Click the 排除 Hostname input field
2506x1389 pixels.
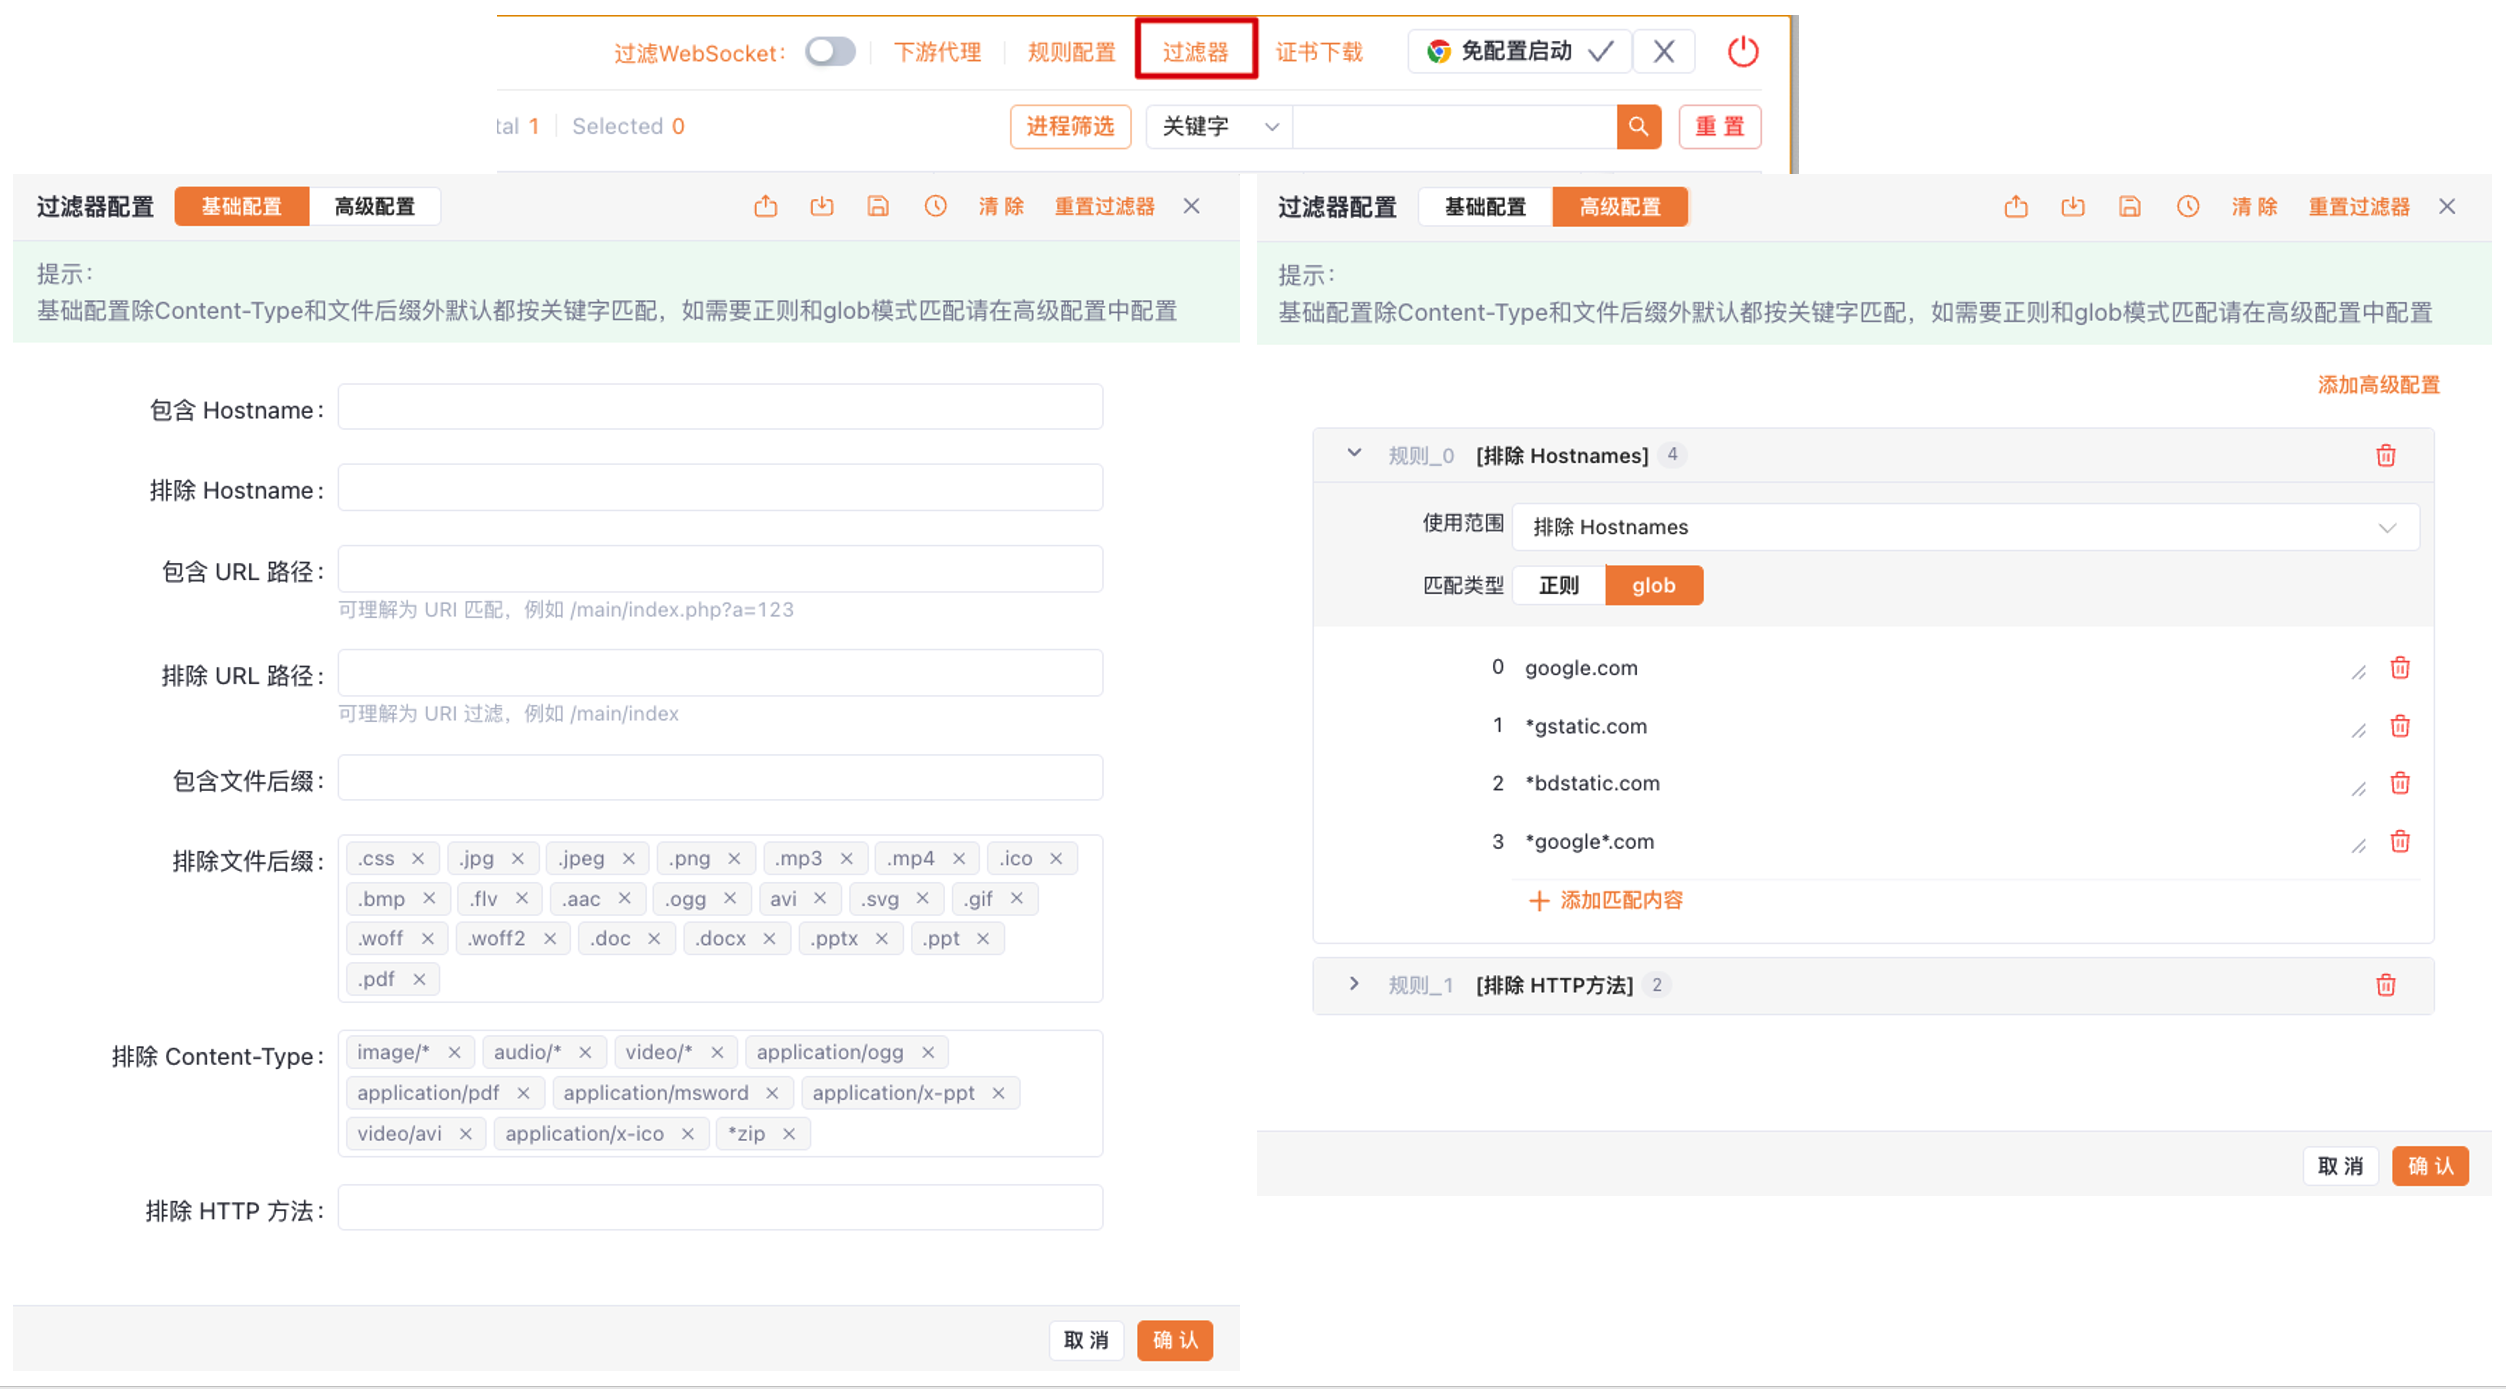point(720,488)
